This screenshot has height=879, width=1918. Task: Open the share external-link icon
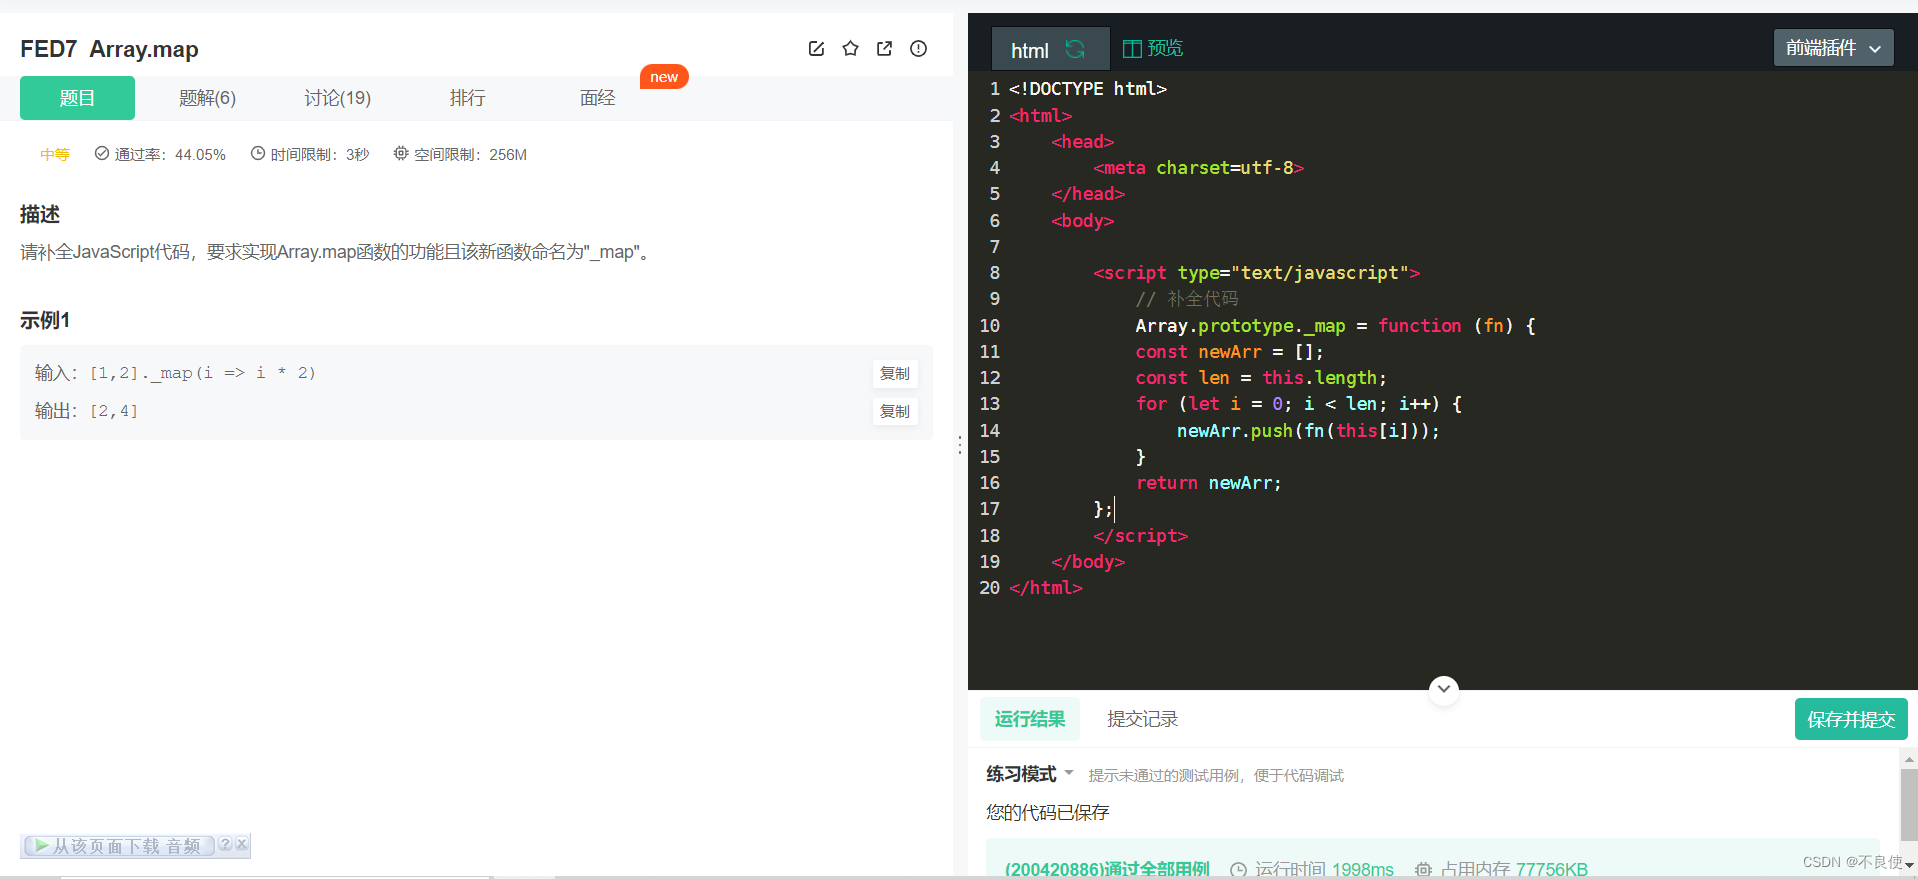(884, 48)
